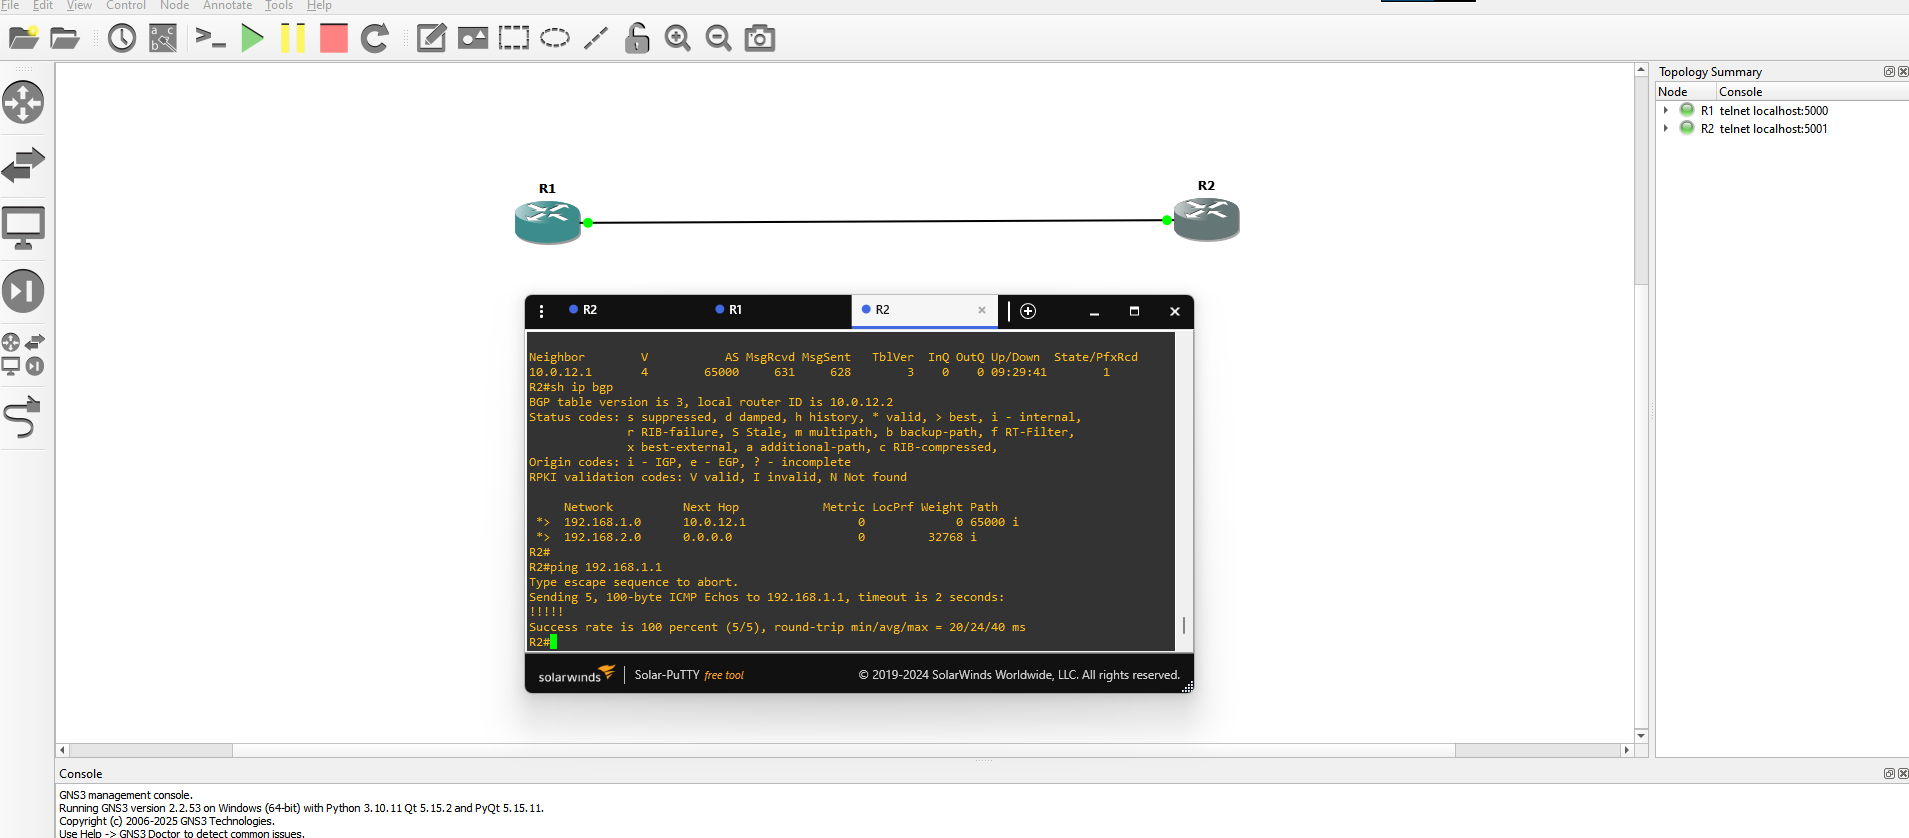Open the View menu
The height and width of the screenshot is (838, 1909).
click(79, 5)
